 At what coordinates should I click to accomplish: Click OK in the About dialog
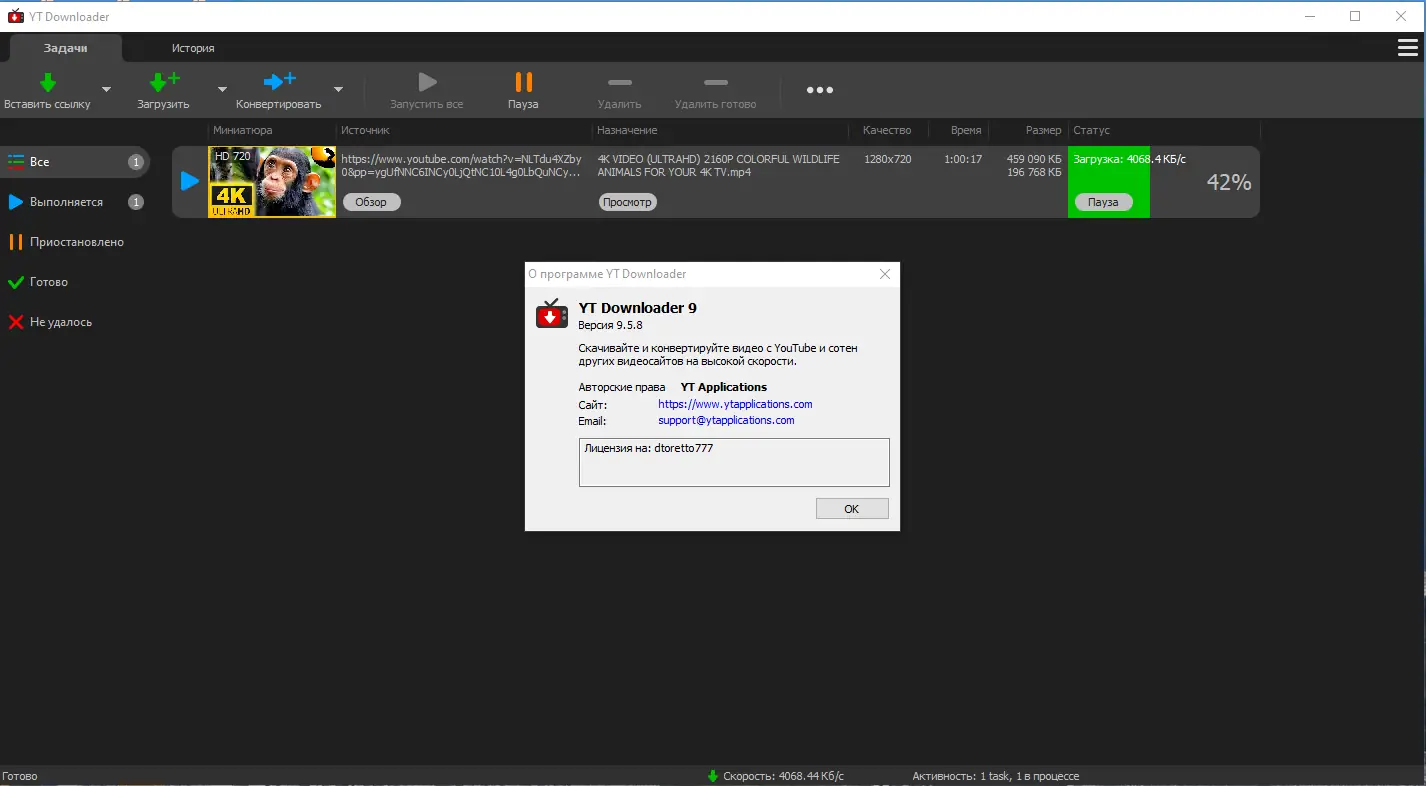pos(852,509)
